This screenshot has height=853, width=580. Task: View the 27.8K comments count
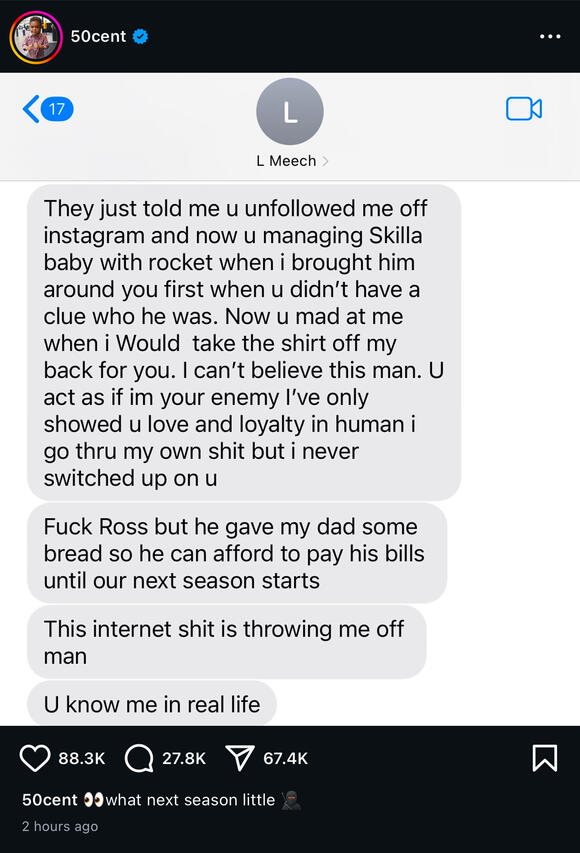coord(184,758)
